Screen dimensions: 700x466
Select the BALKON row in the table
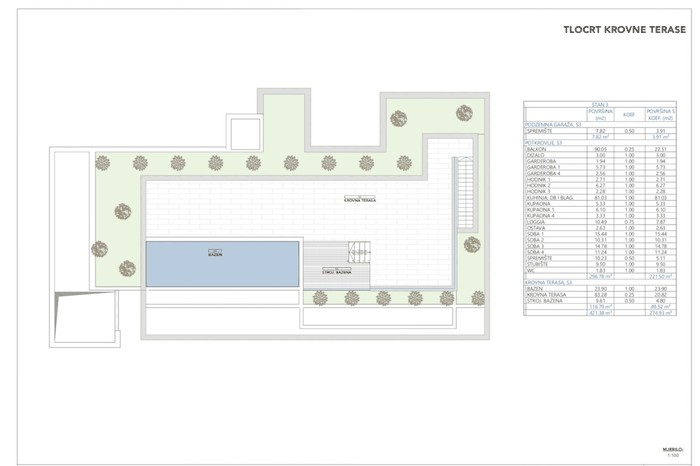600,149
